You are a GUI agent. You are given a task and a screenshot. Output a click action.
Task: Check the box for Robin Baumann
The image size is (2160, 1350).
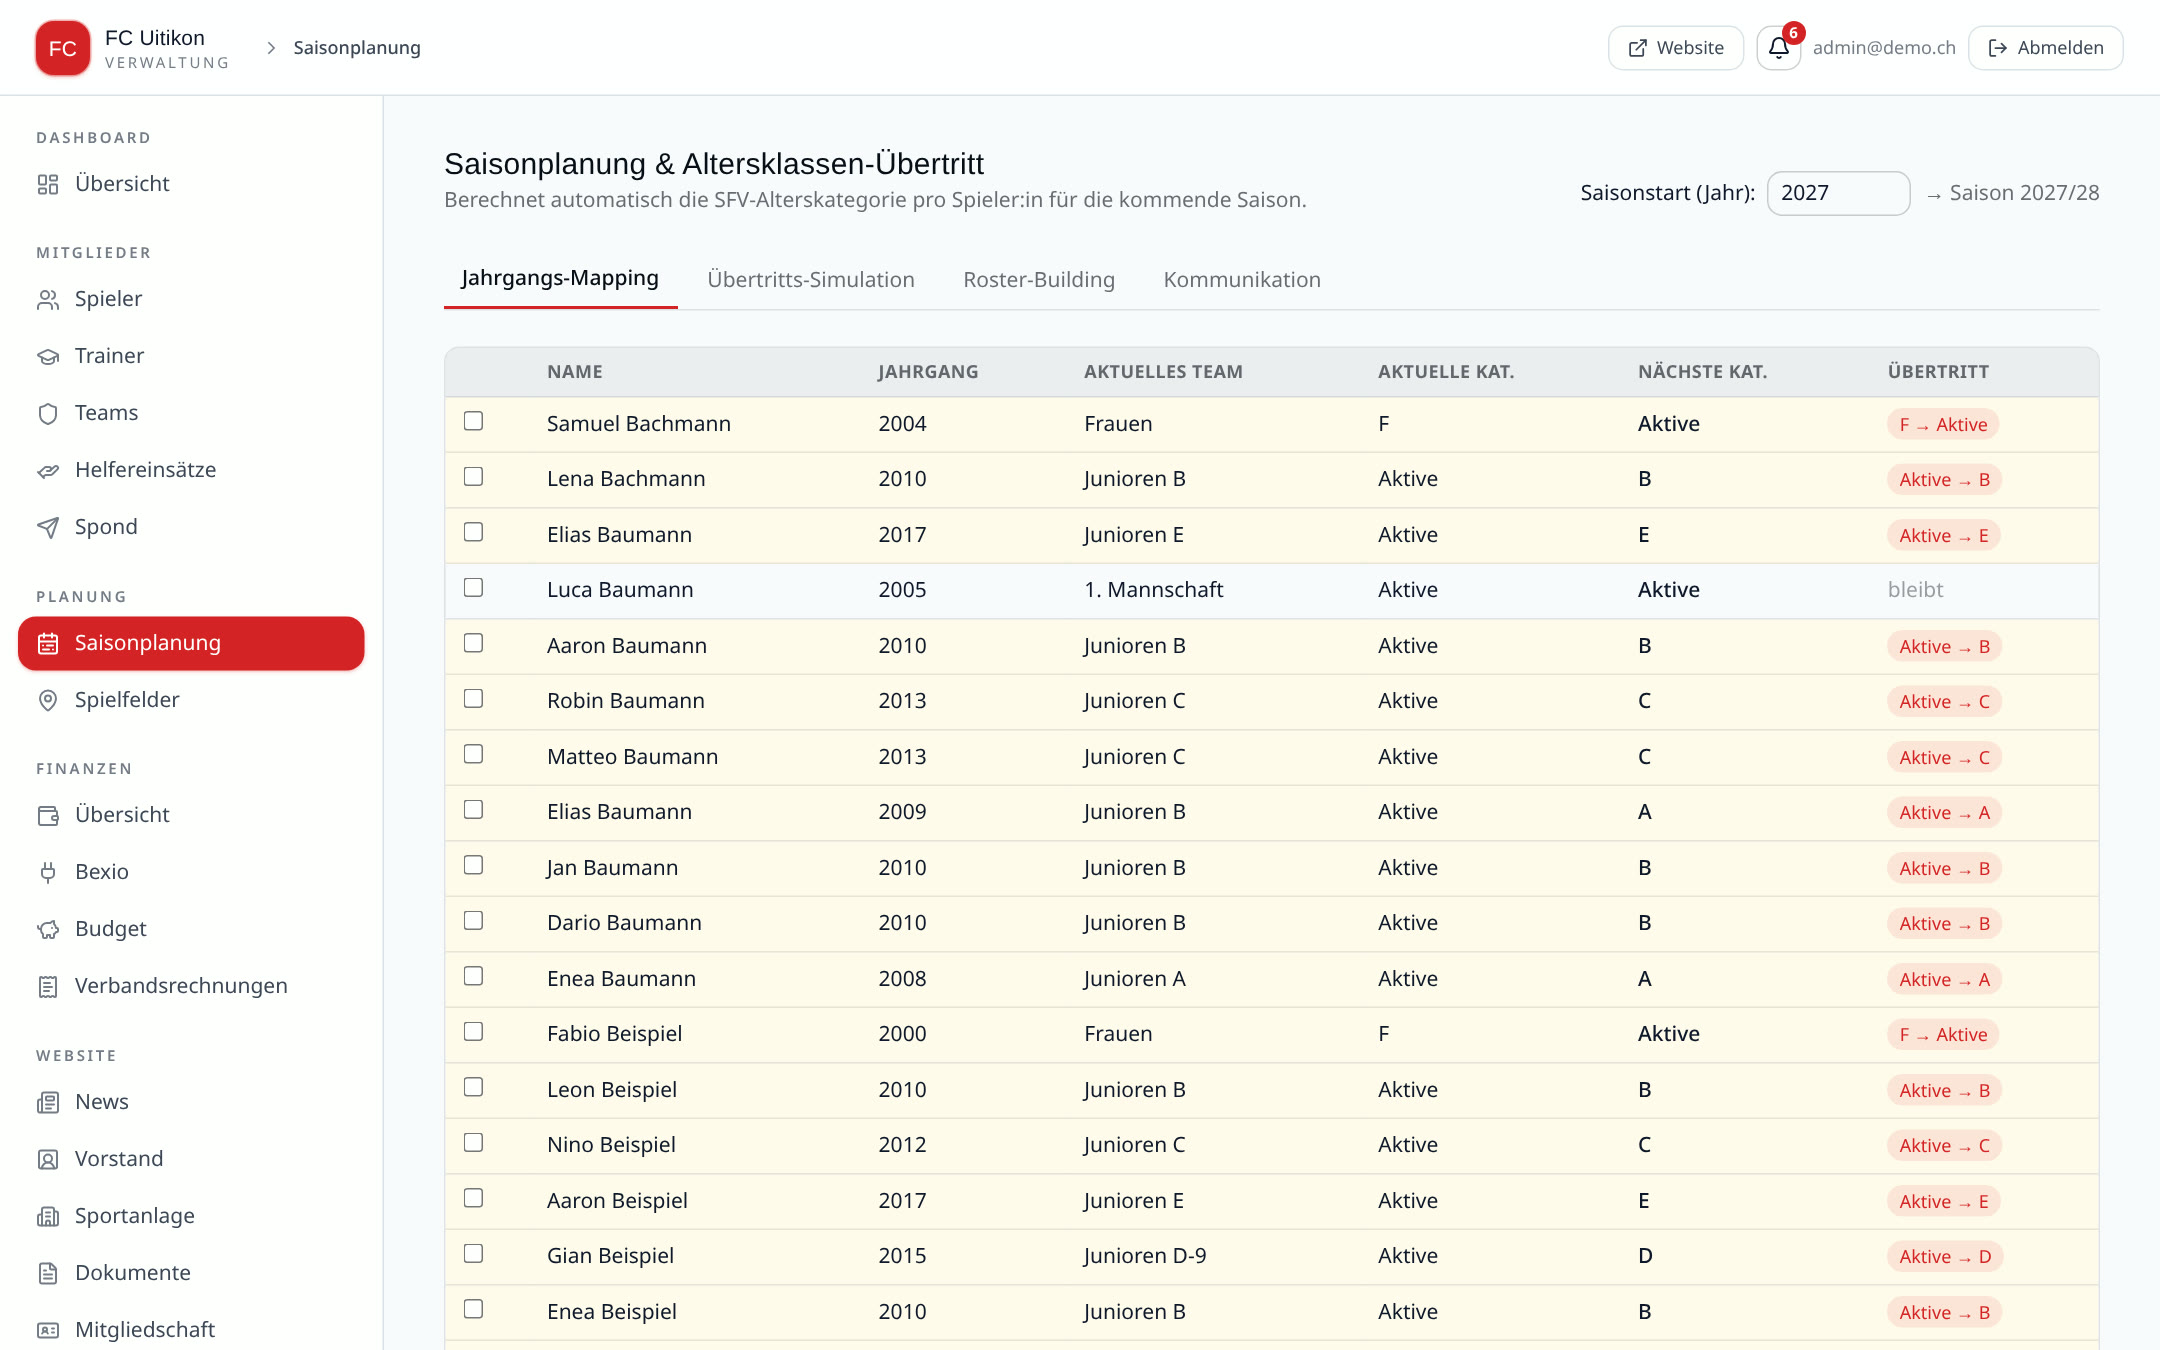pyautogui.click(x=473, y=698)
